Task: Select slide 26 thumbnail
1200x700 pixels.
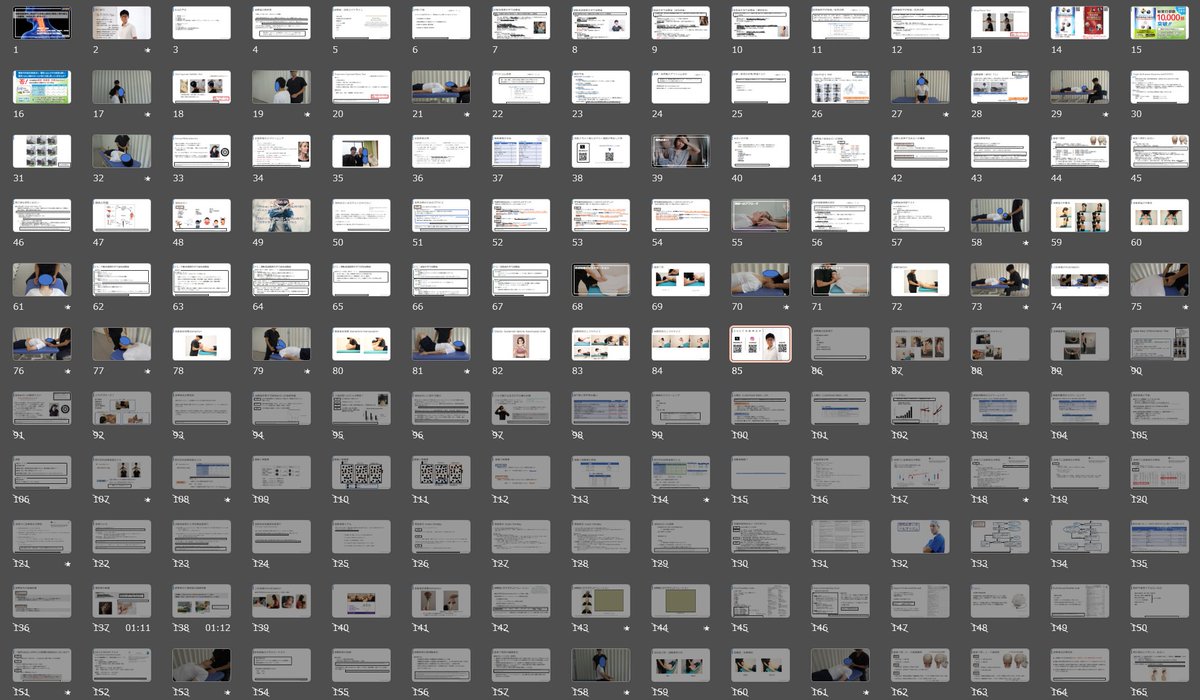Action: coord(840,87)
